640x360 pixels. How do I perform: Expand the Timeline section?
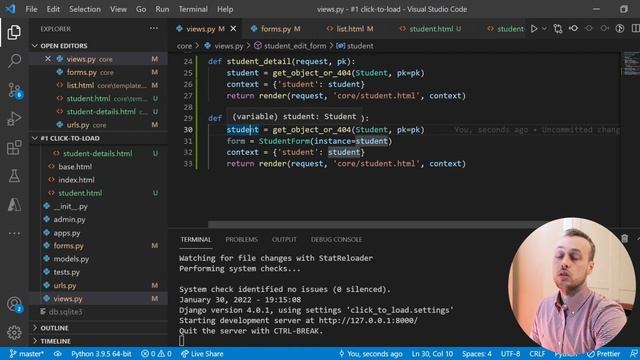(98, 341)
